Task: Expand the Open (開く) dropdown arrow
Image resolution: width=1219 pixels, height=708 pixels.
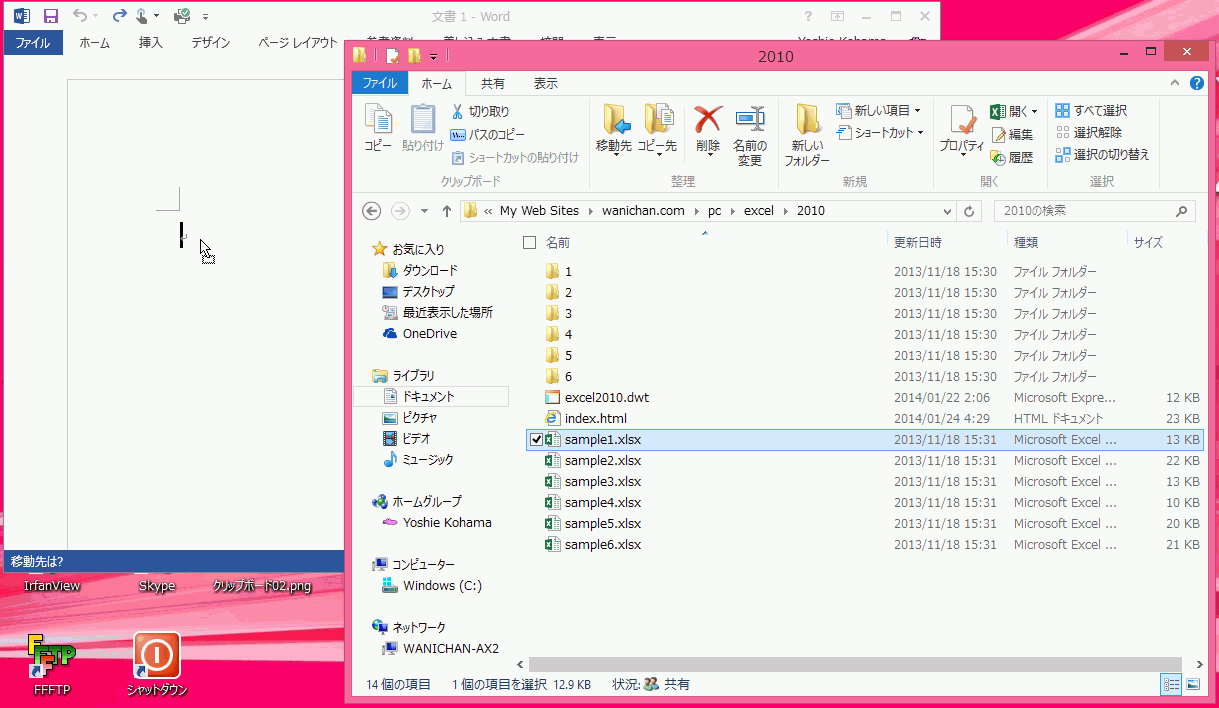Action: (1034, 112)
